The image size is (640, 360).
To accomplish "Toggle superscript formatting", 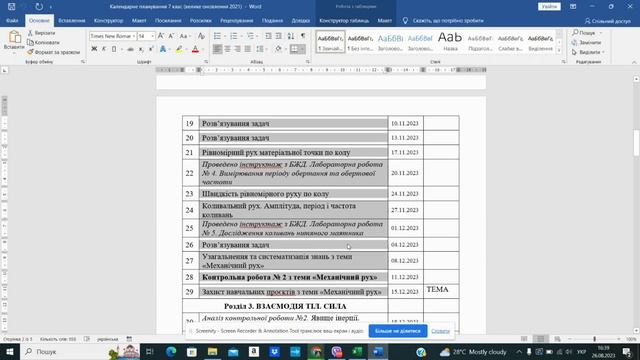I will pos(151,49).
